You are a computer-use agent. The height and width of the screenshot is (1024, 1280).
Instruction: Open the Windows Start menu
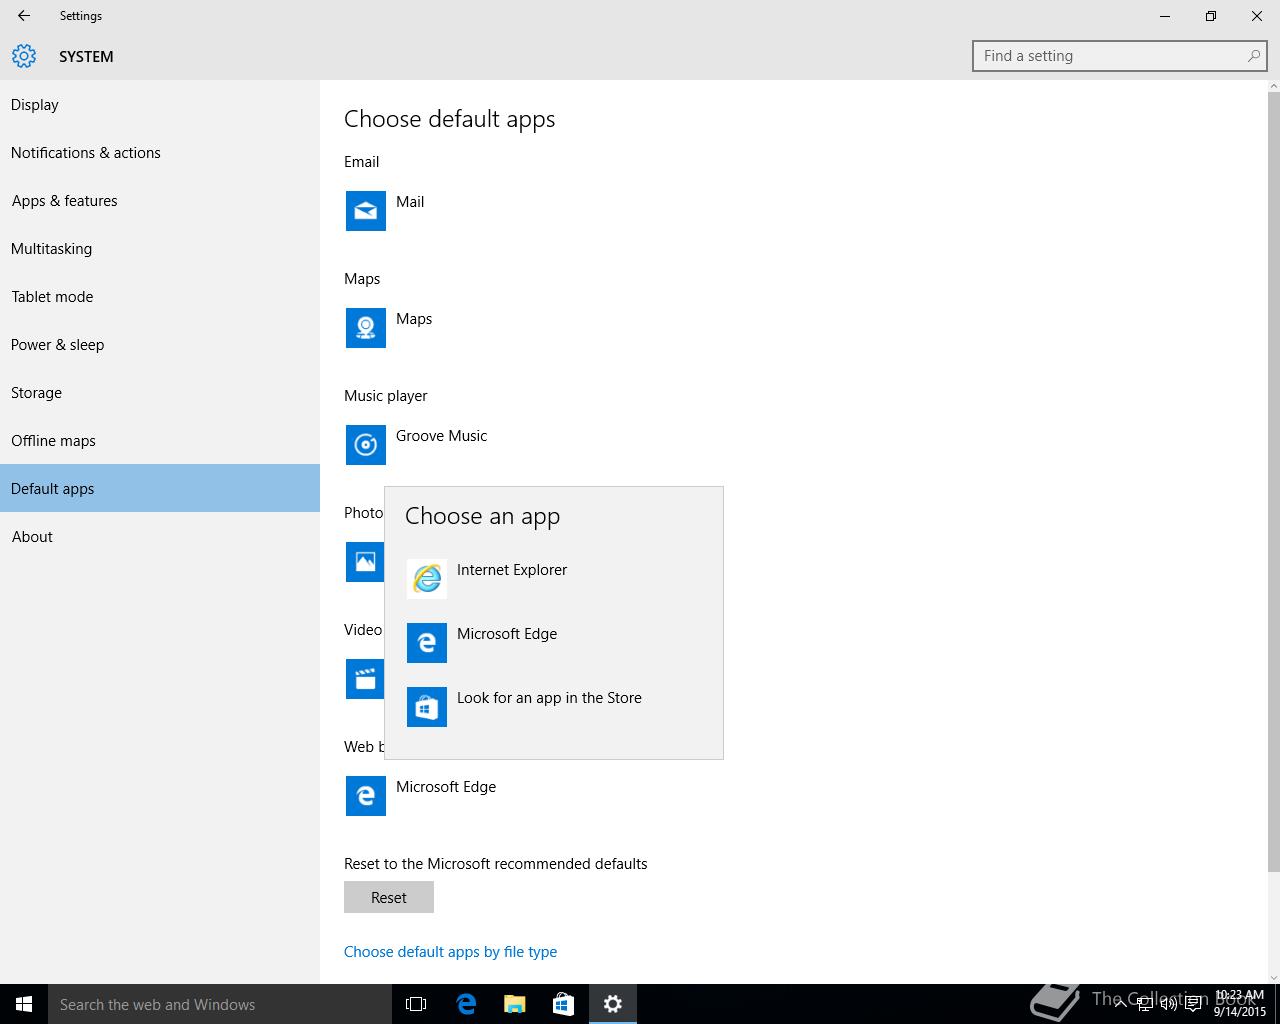[24, 1004]
